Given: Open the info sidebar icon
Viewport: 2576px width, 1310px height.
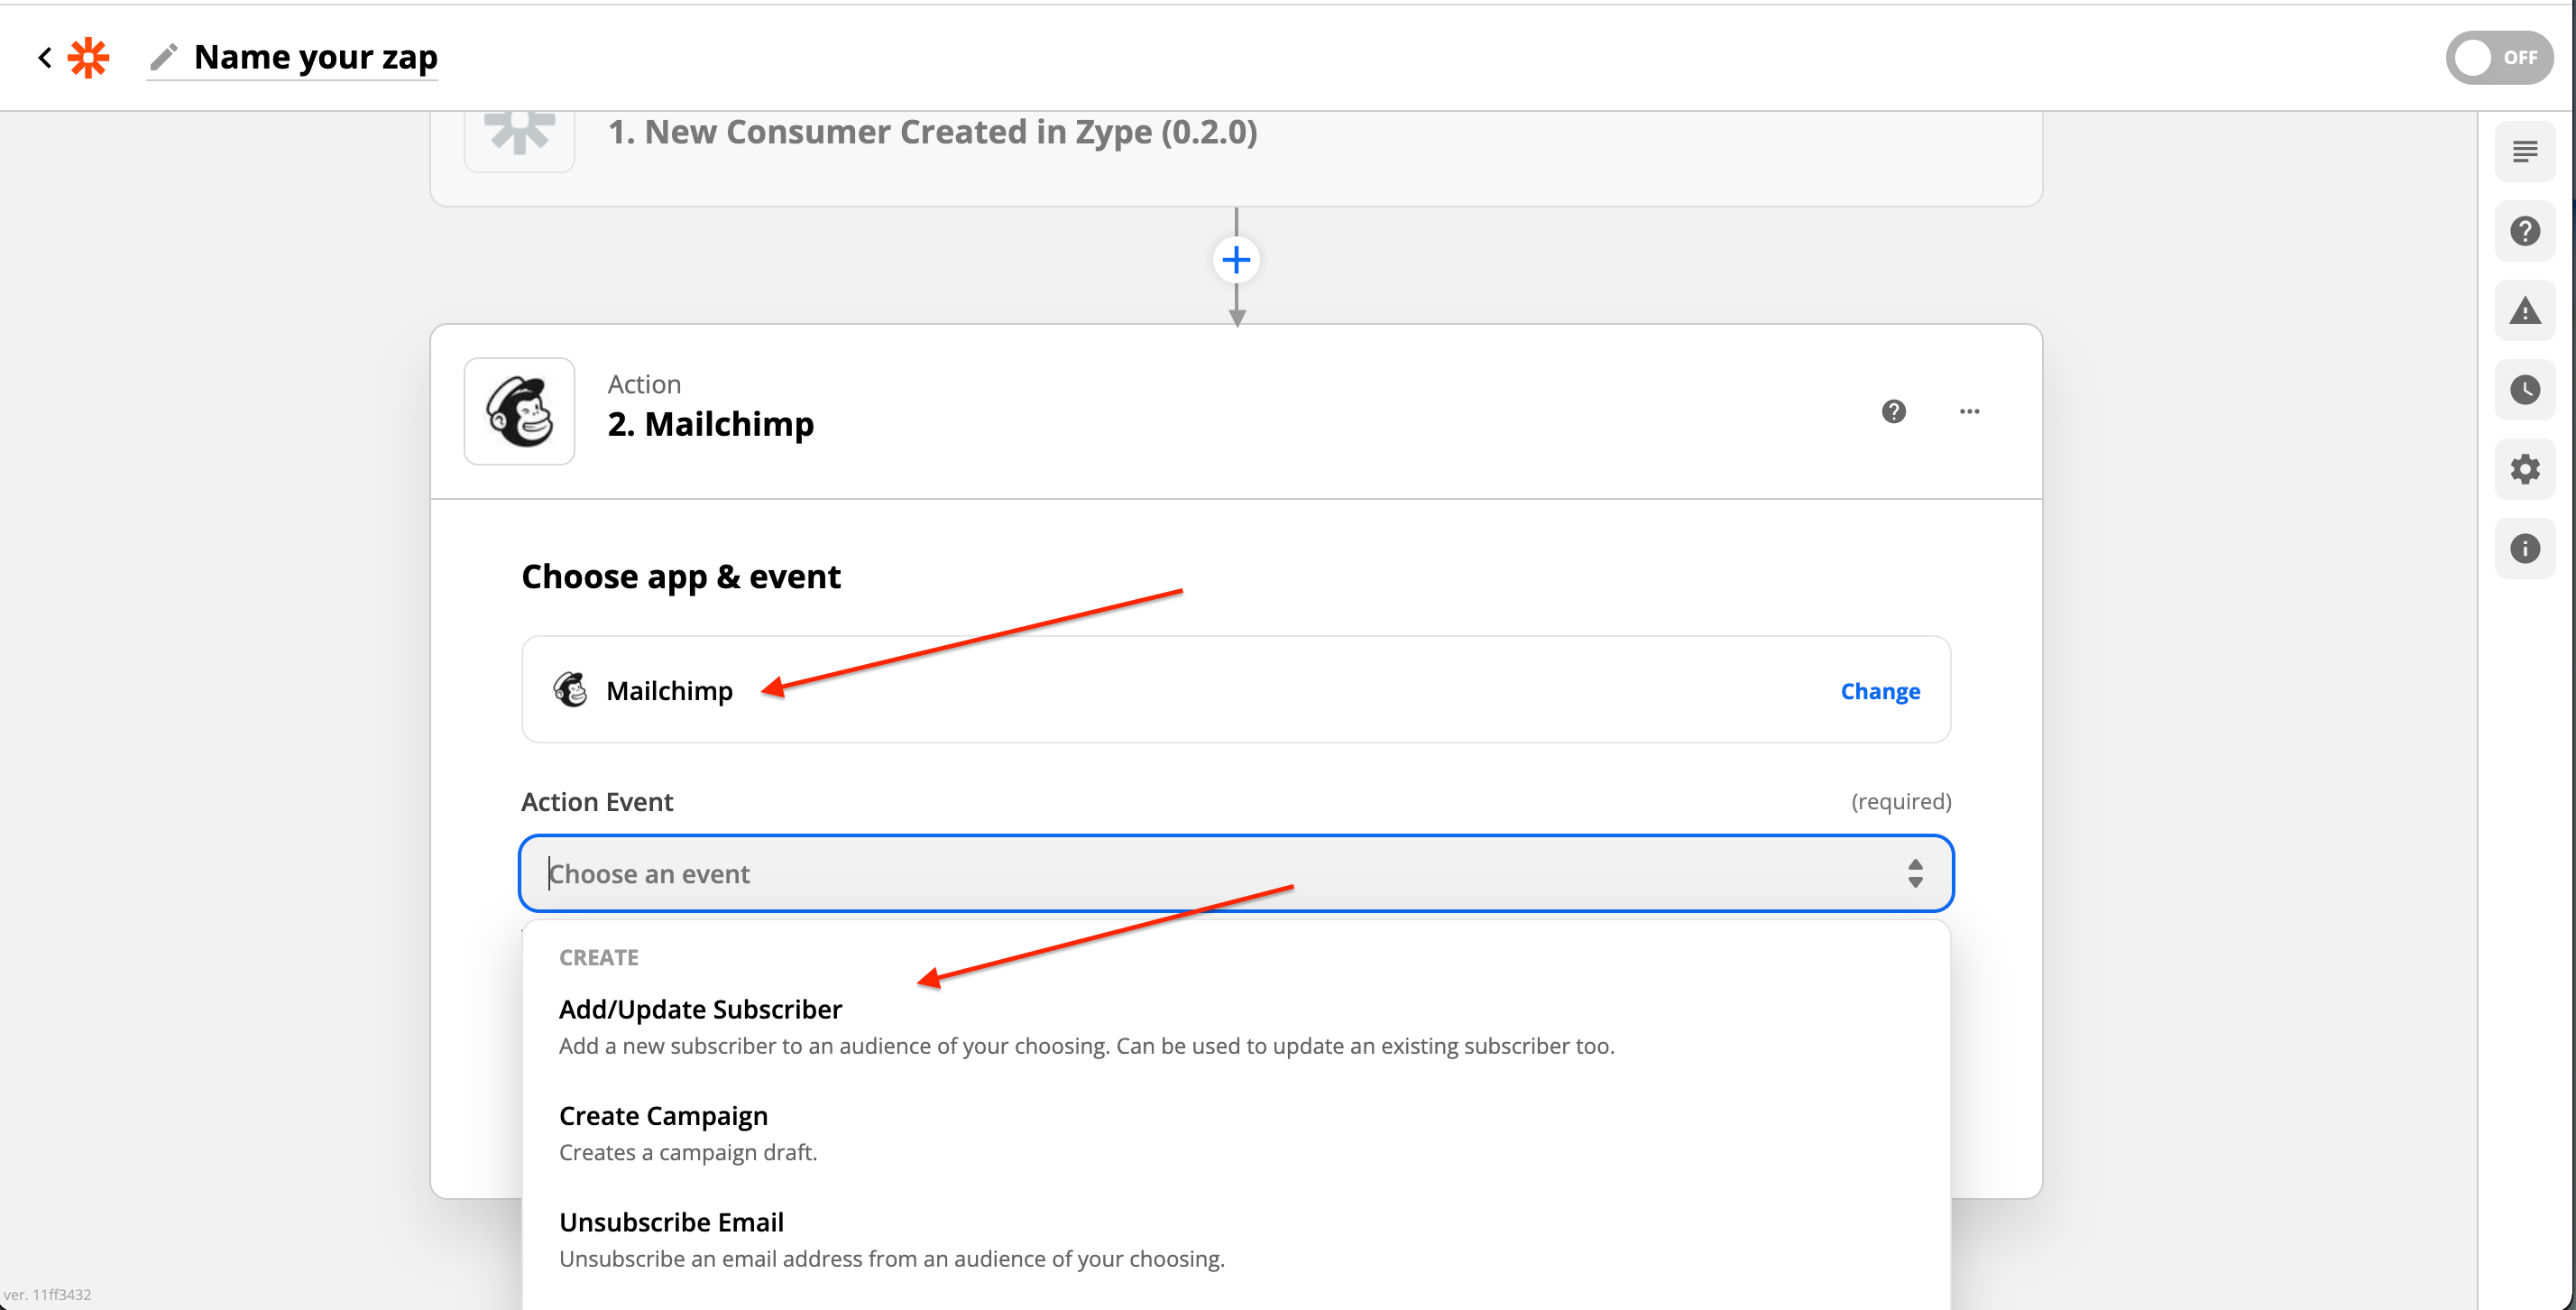Looking at the screenshot, I should (2525, 548).
